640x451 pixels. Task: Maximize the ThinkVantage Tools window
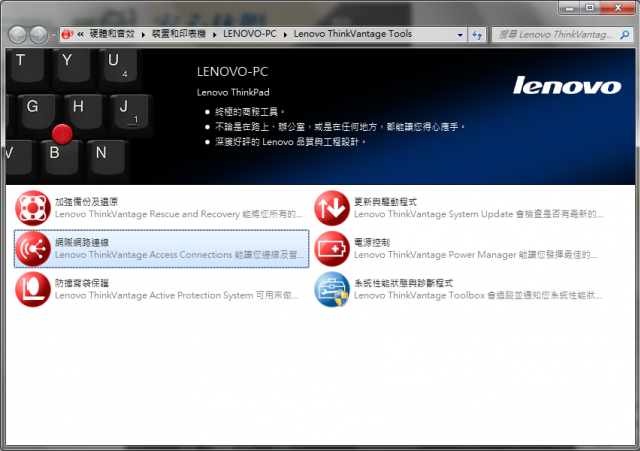(590, 8)
